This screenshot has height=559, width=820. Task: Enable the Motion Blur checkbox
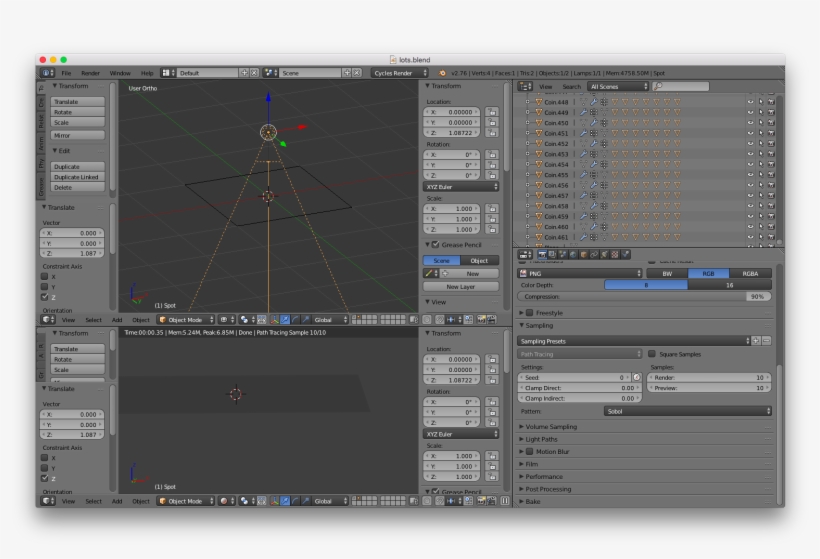coord(529,451)
